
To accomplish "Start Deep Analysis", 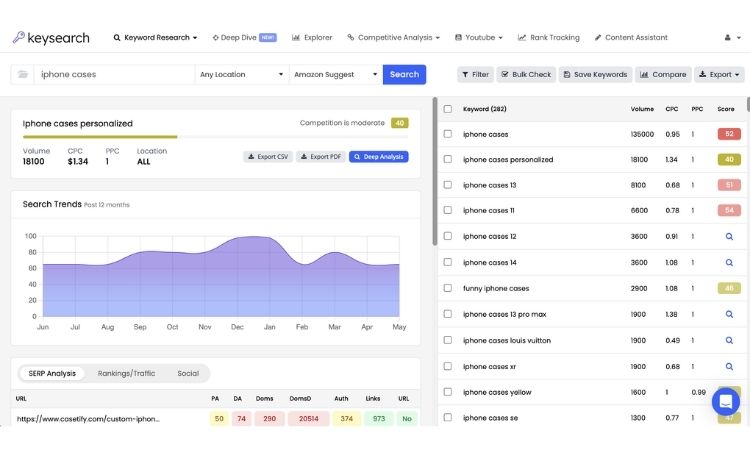I will tap(379, 157).
